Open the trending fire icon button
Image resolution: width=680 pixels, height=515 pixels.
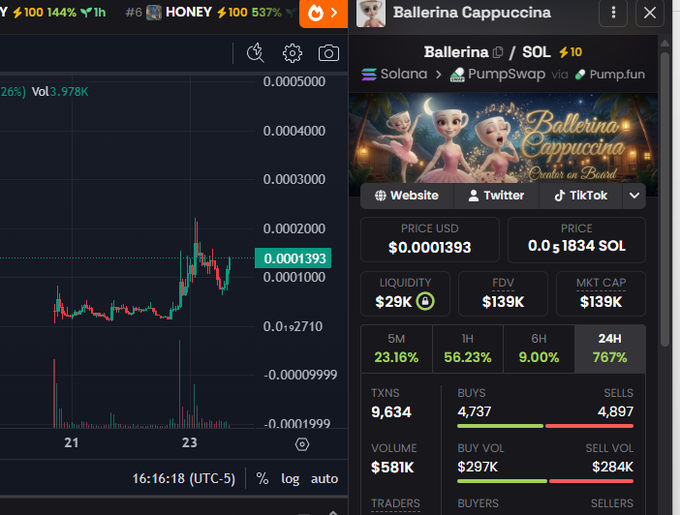(x=323, y=13)
